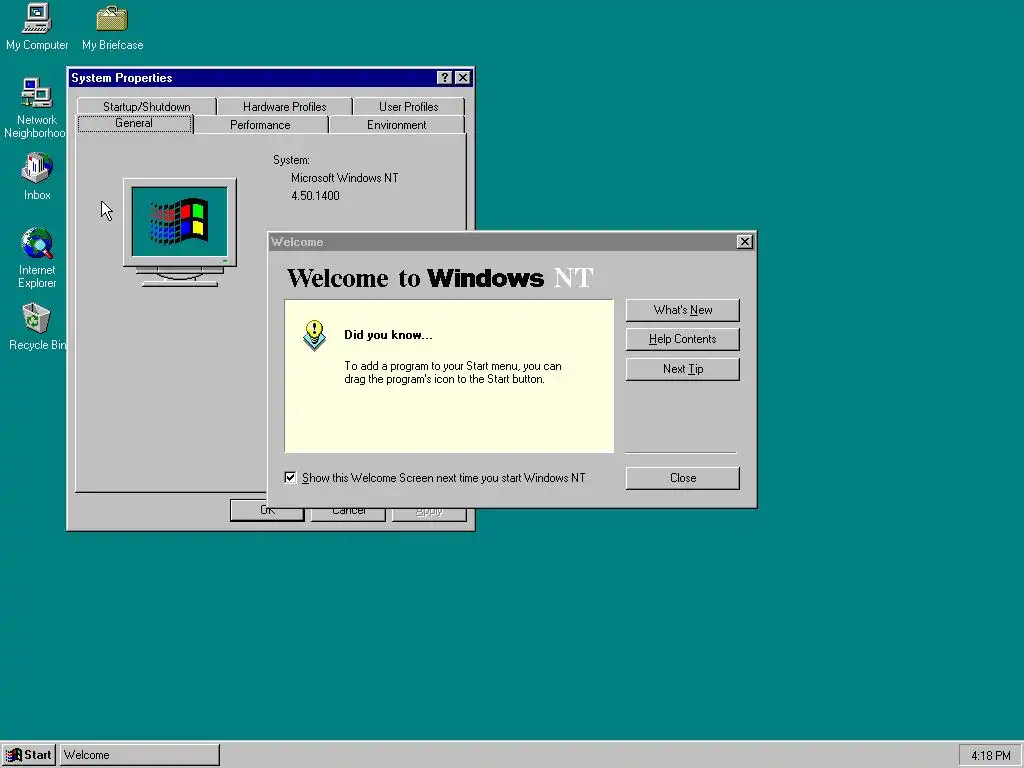1024x768 pixels.
Task: Click the Windows monitor logo in System Properties
Action: 180,232
